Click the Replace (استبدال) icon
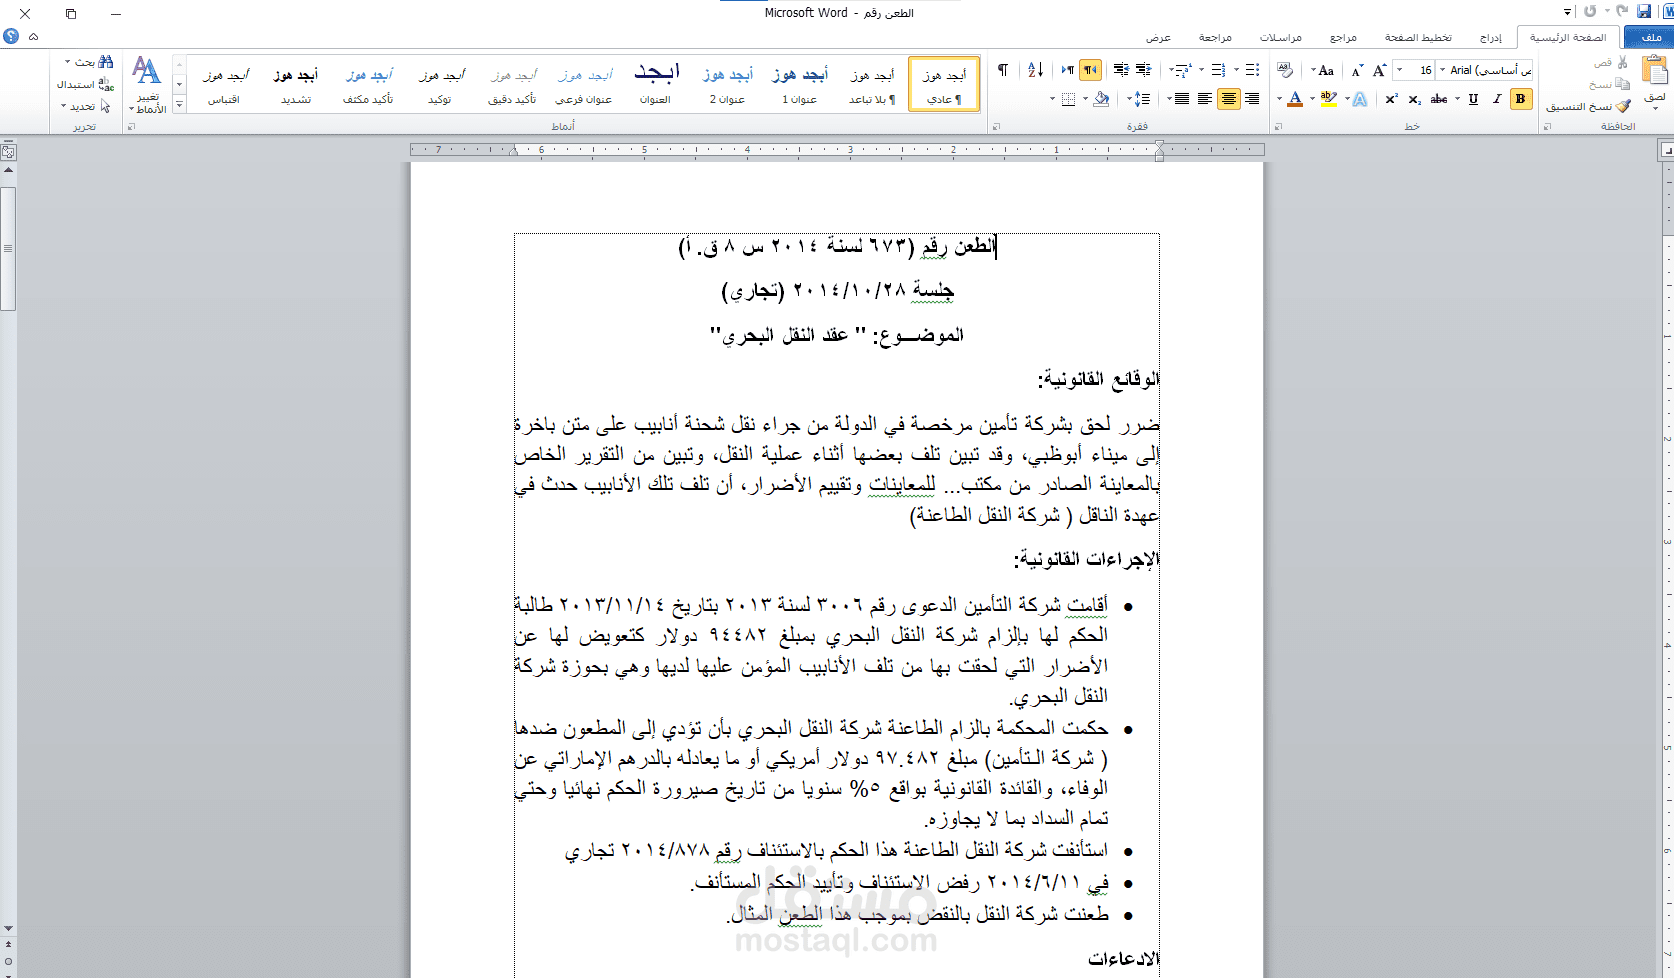 [106, 84]
